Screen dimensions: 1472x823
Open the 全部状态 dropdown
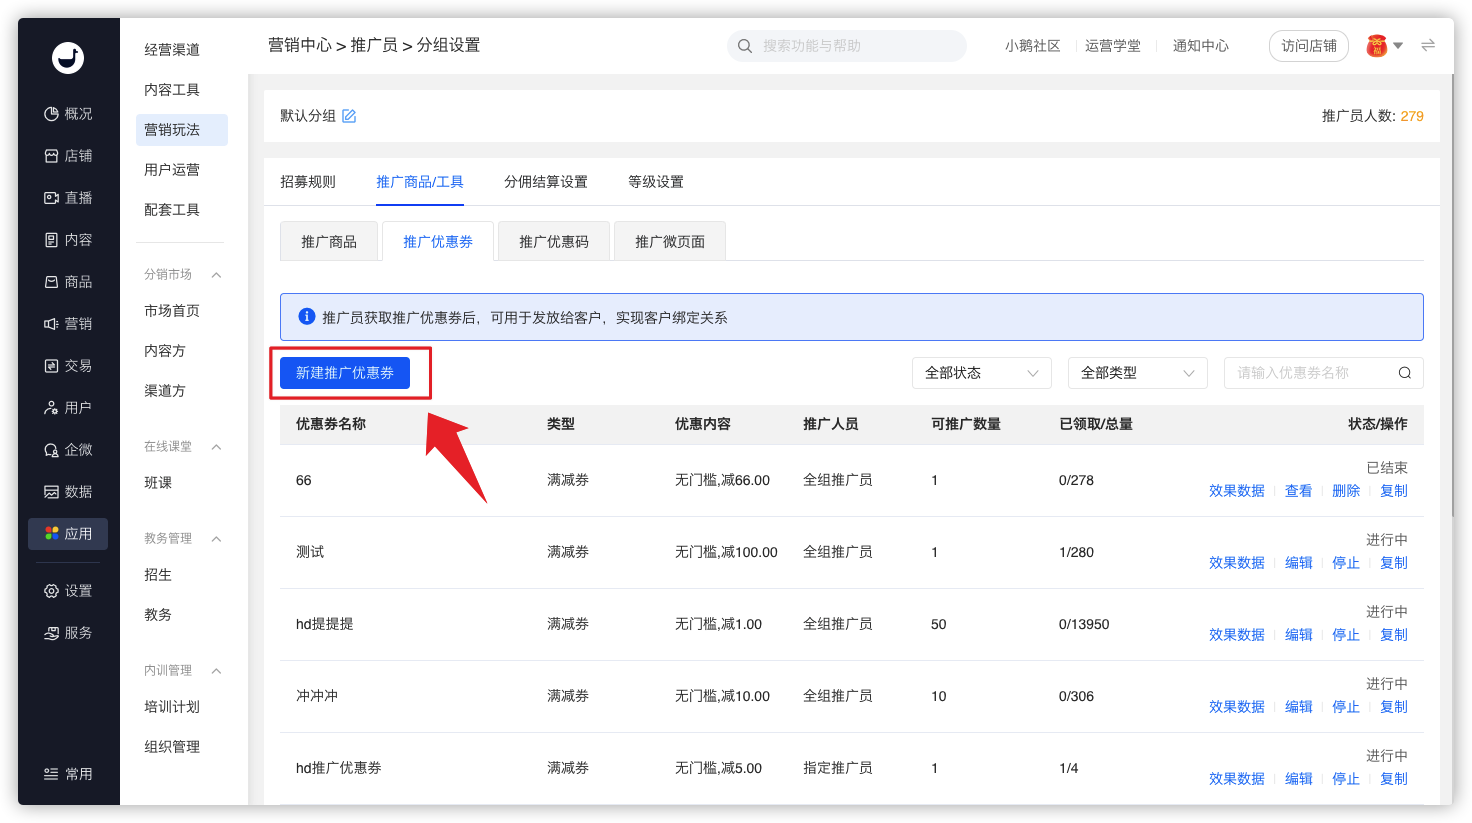(982, 373)
